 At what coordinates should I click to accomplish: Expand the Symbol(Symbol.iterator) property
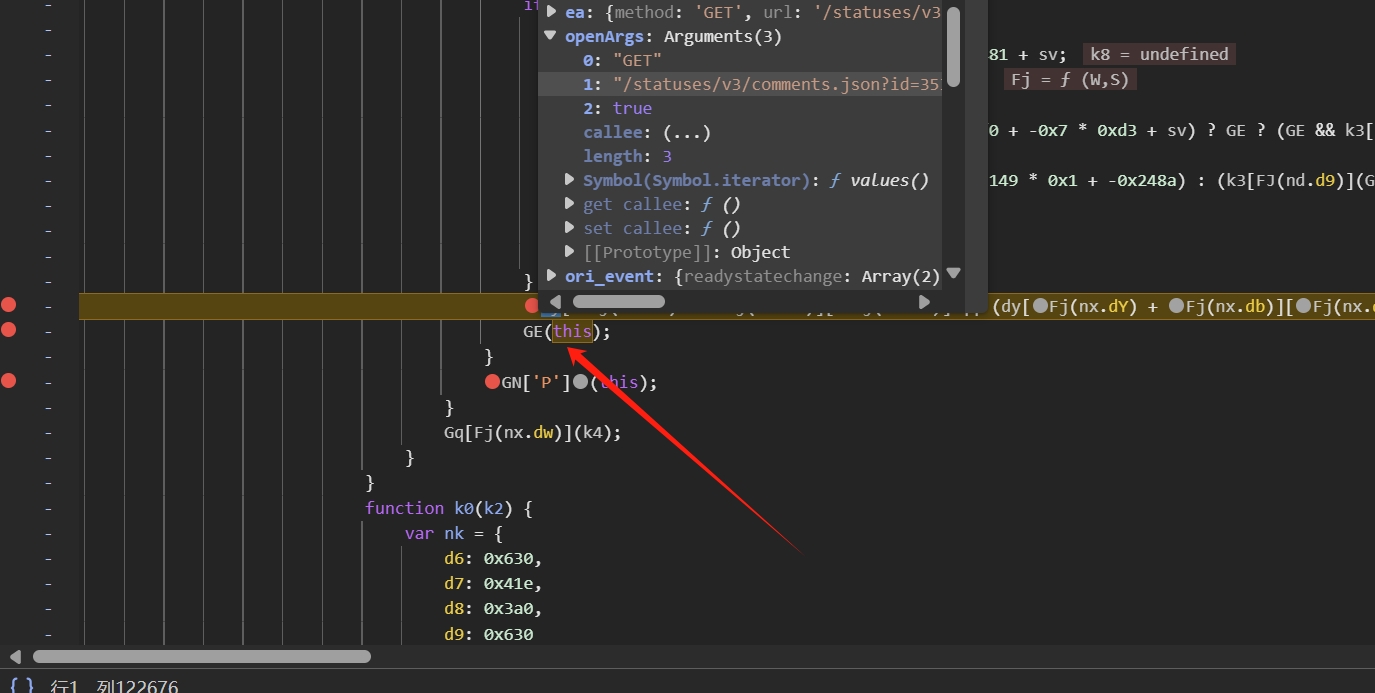[x=570, y=180]
